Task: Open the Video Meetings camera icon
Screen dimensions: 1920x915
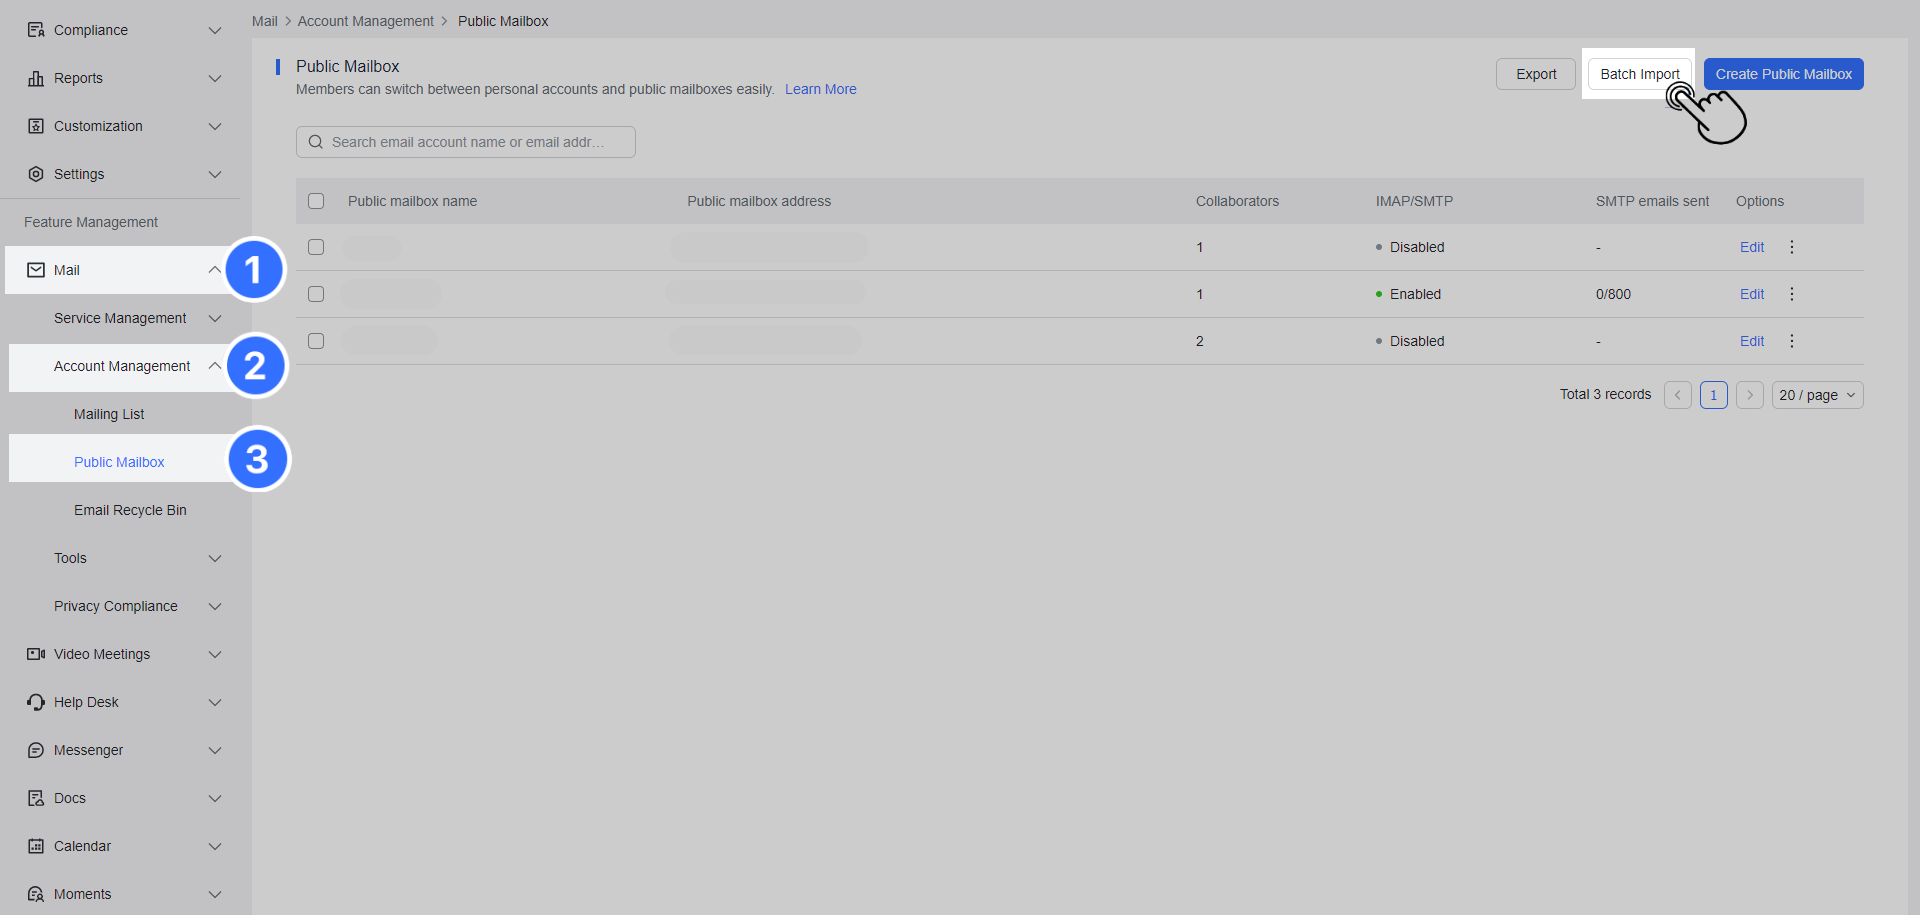Action: pyautogui.click(x=35, y=654)
